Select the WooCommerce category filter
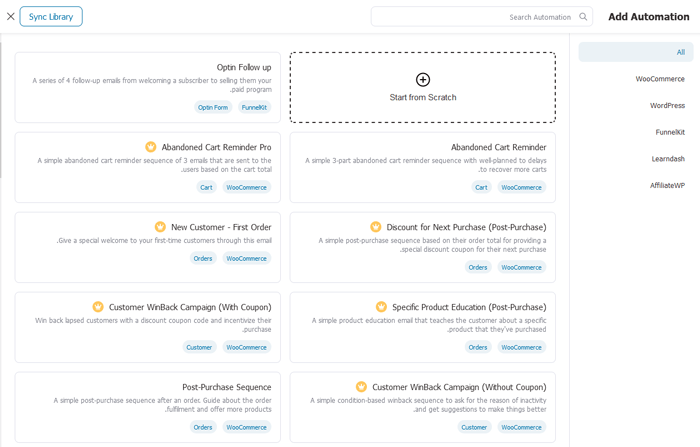The width and height of the screenshot is (700, 447). coord(660,79)
